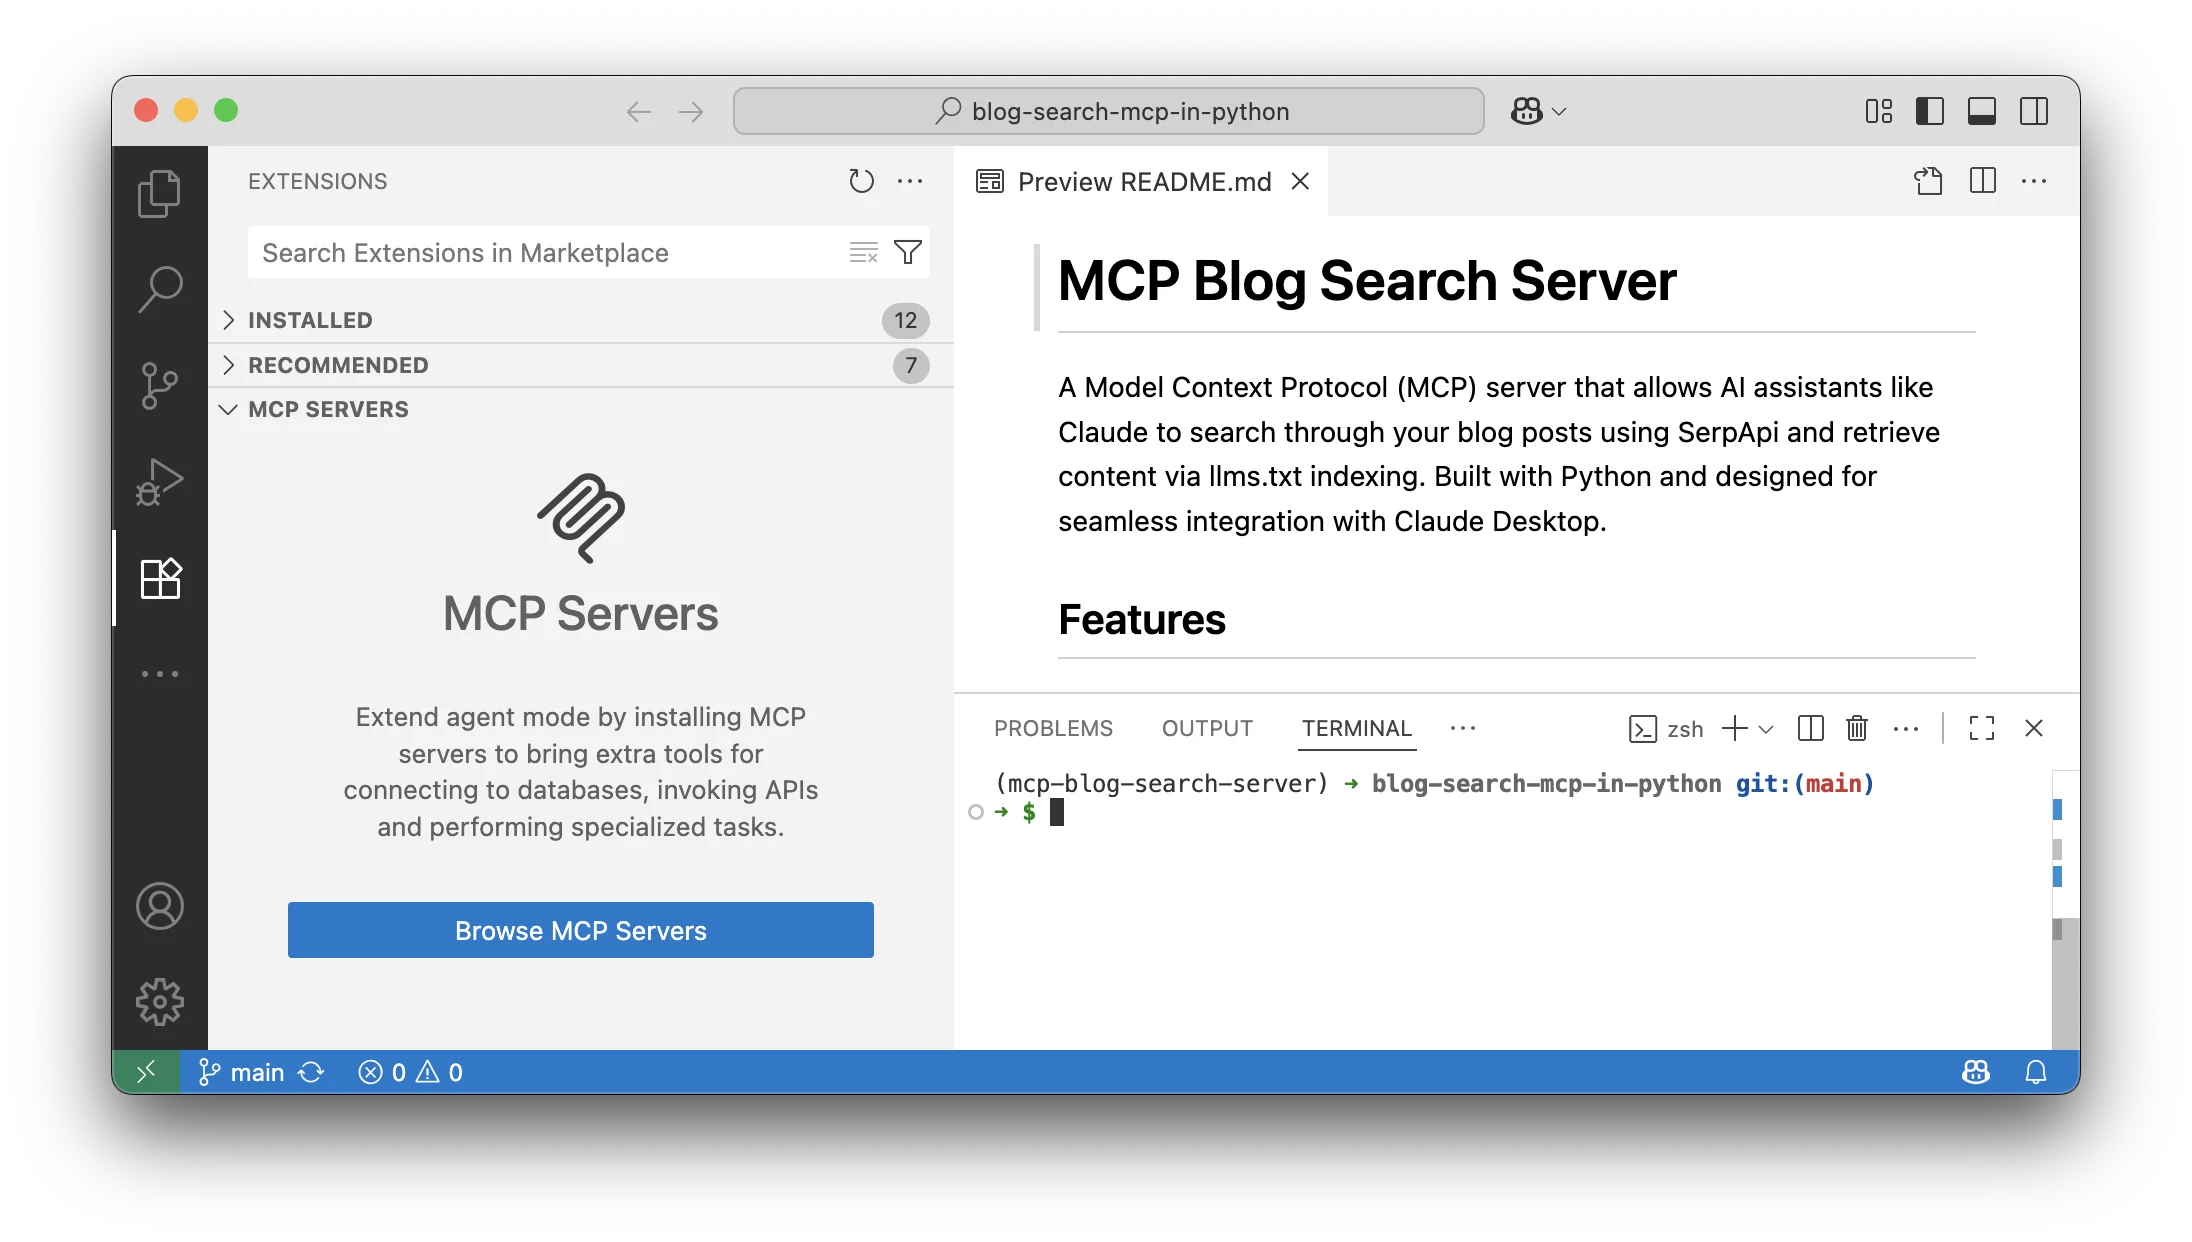This screenshot has height=1242, width=2192.
Task: Click the Copilot icon in the status bar
Action: tap(1975, 1071)
